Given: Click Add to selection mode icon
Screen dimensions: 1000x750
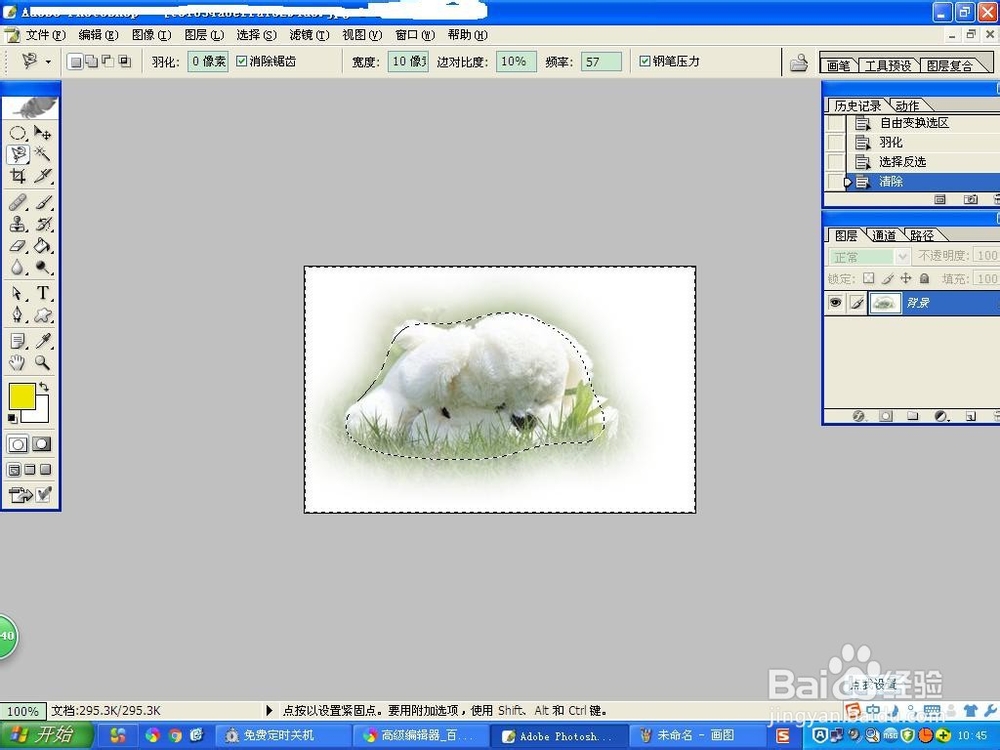Looking at the screenshot, I should point(92,61).
